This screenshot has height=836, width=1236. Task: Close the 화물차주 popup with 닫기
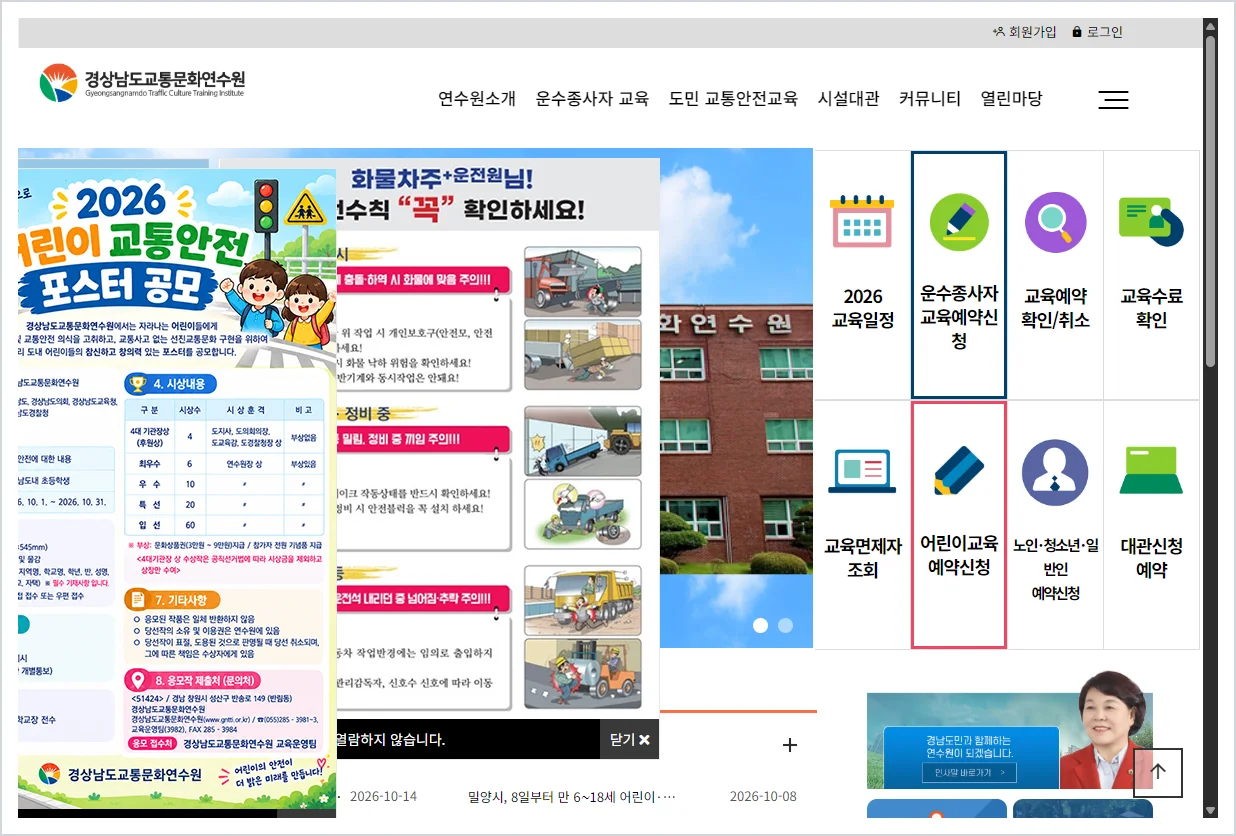[630, 739]
